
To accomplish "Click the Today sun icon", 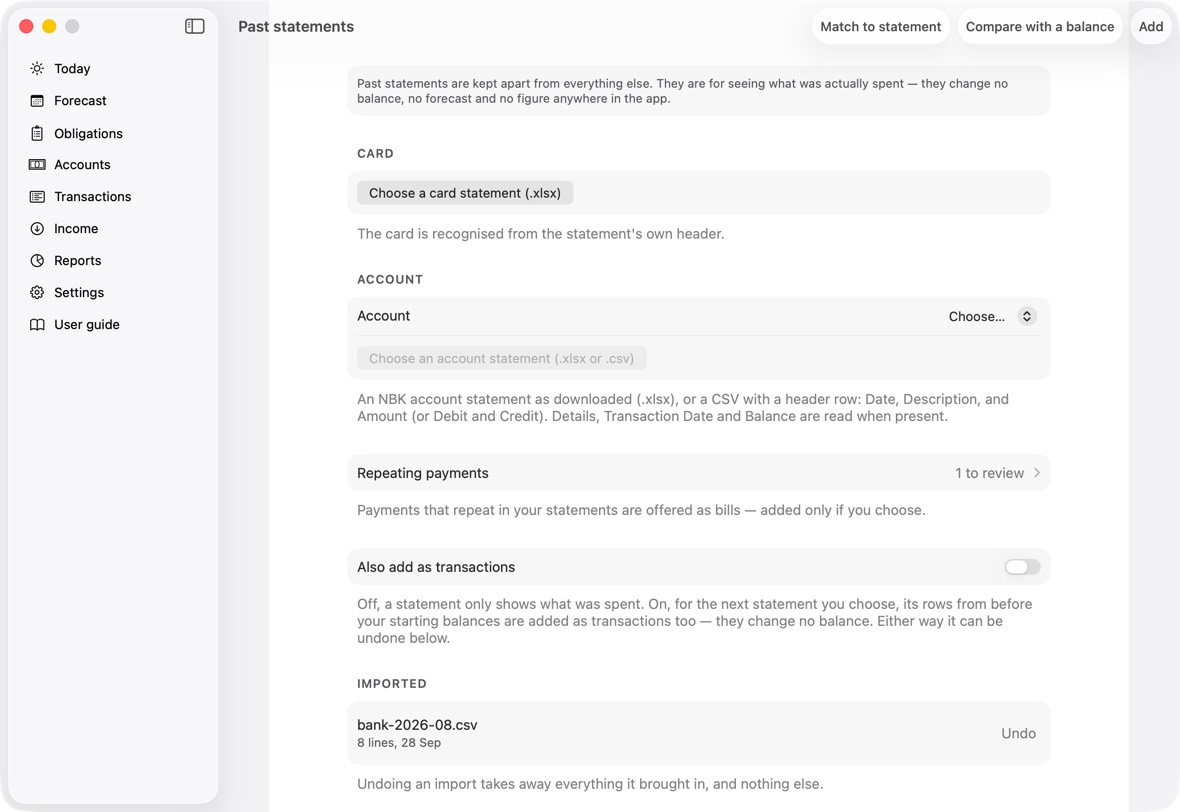I will click(x=37, y=68).
